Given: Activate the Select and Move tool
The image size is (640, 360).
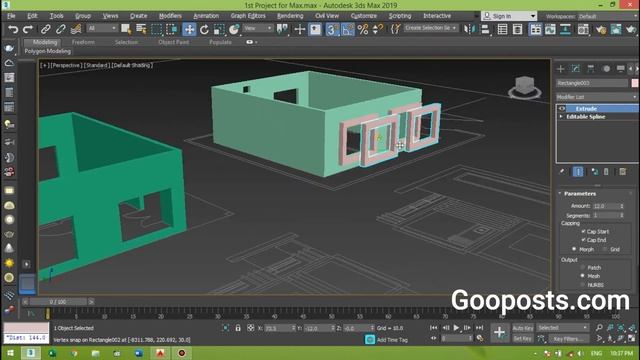Looking at the screenshot, I should coord(189,29).
